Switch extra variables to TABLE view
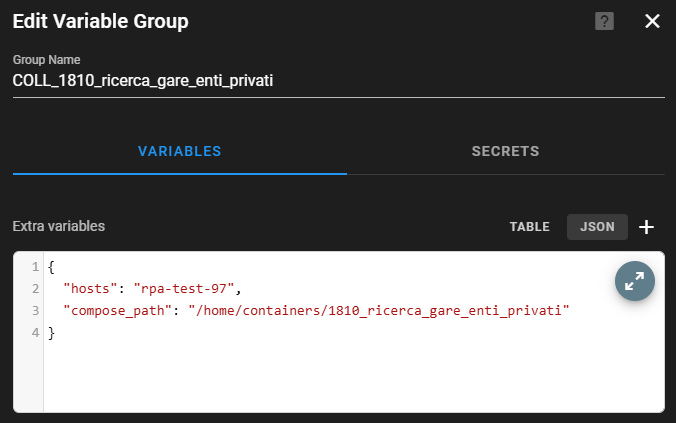 529,227
